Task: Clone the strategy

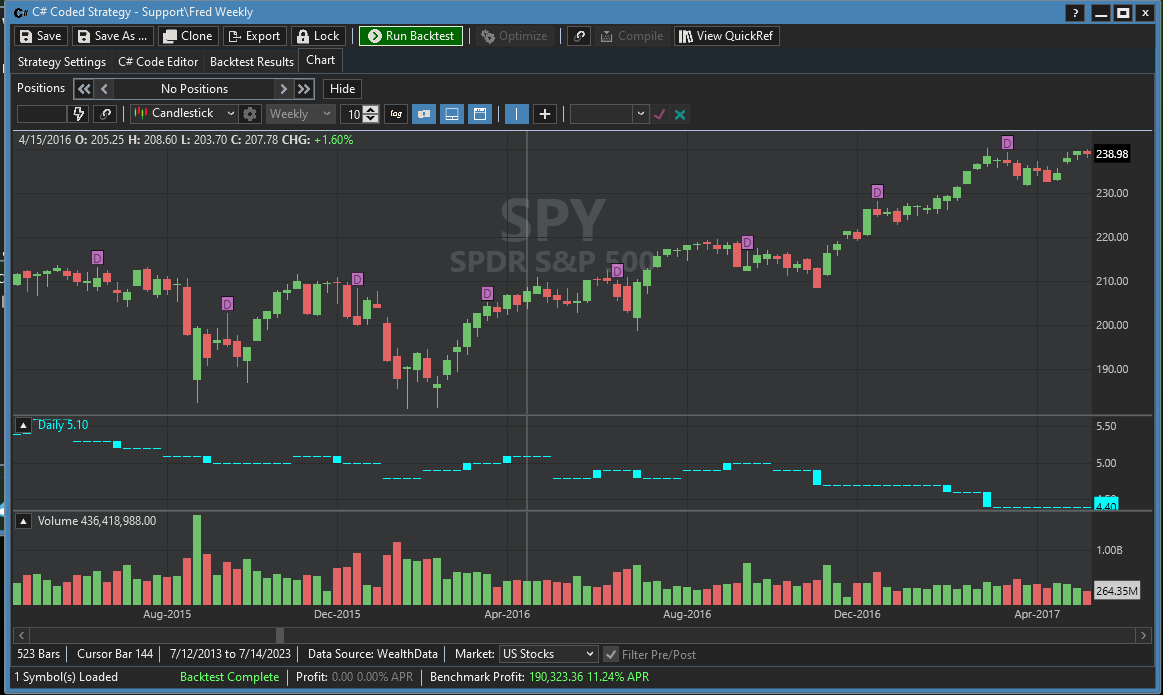Action: 188,36
